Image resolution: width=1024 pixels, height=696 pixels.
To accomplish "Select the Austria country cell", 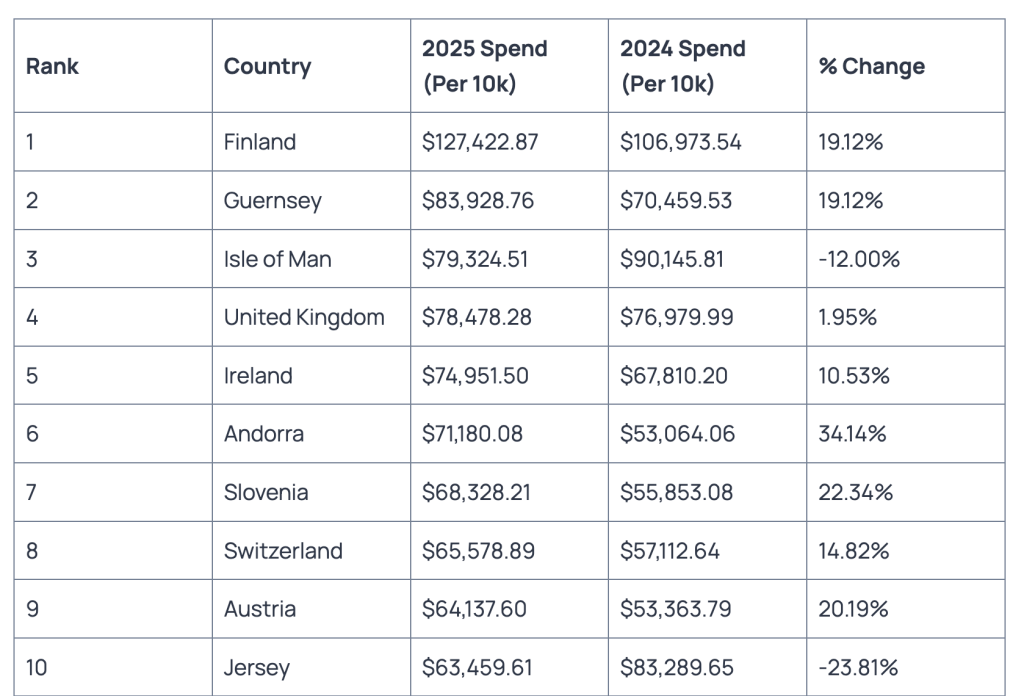I will (x=260, y=609).
